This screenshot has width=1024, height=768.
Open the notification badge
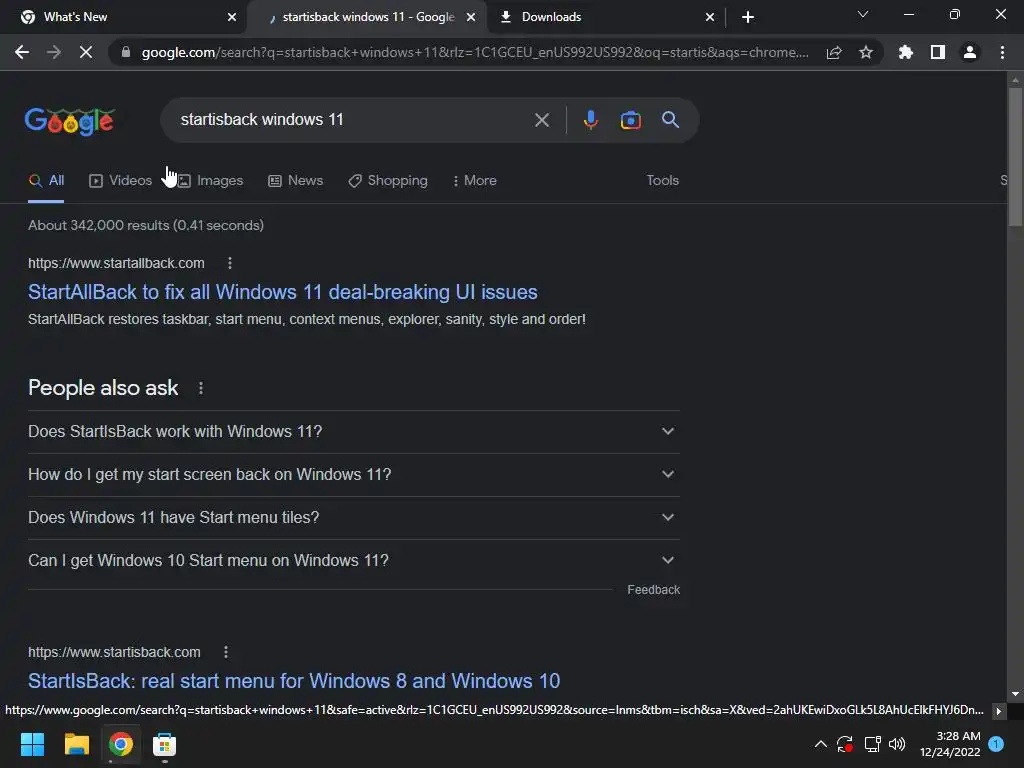pyautogui.click(x=996, y=744)
